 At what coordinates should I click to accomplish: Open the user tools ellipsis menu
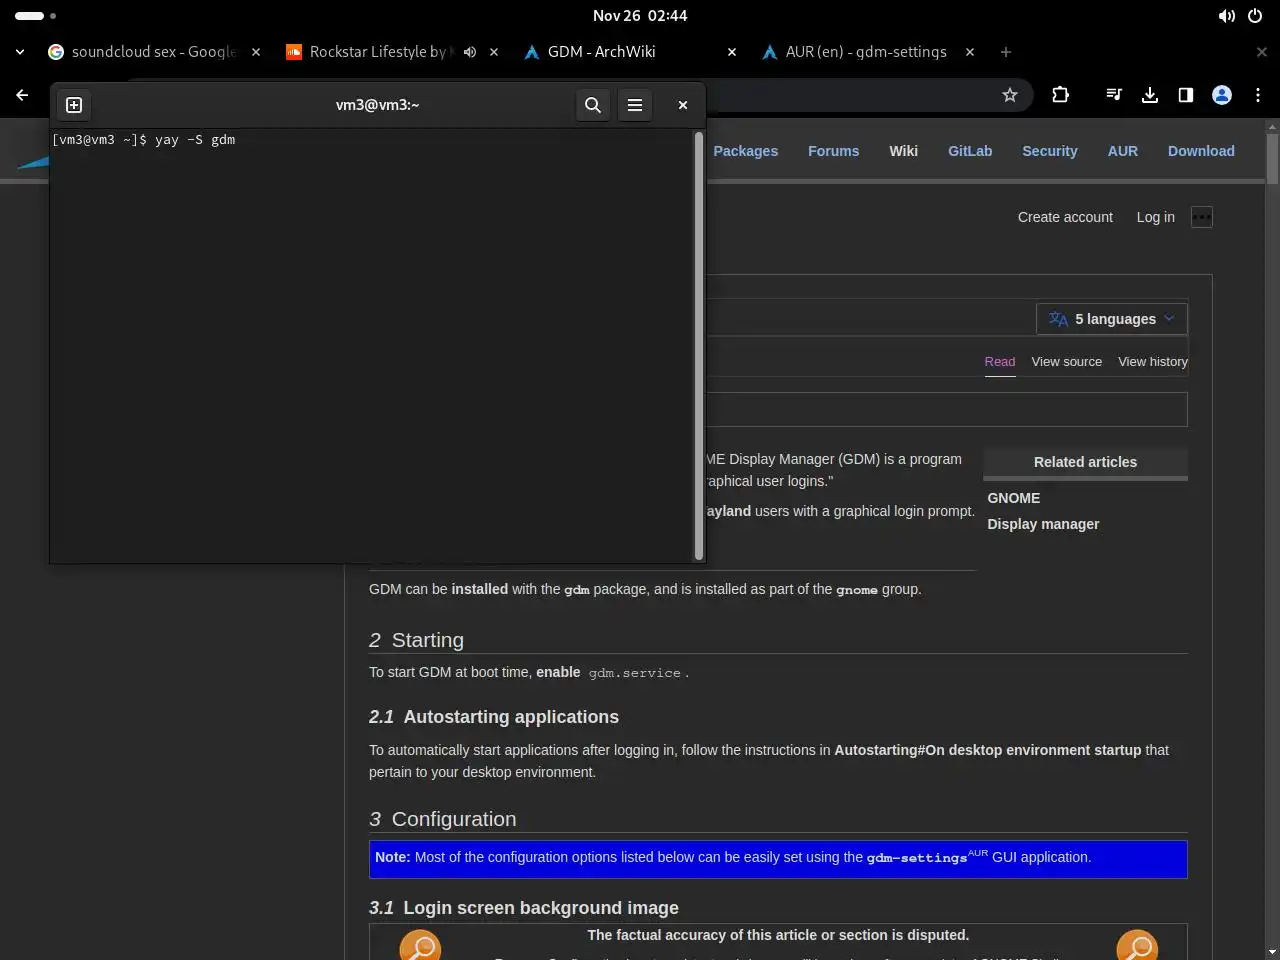click(1202, 217)
